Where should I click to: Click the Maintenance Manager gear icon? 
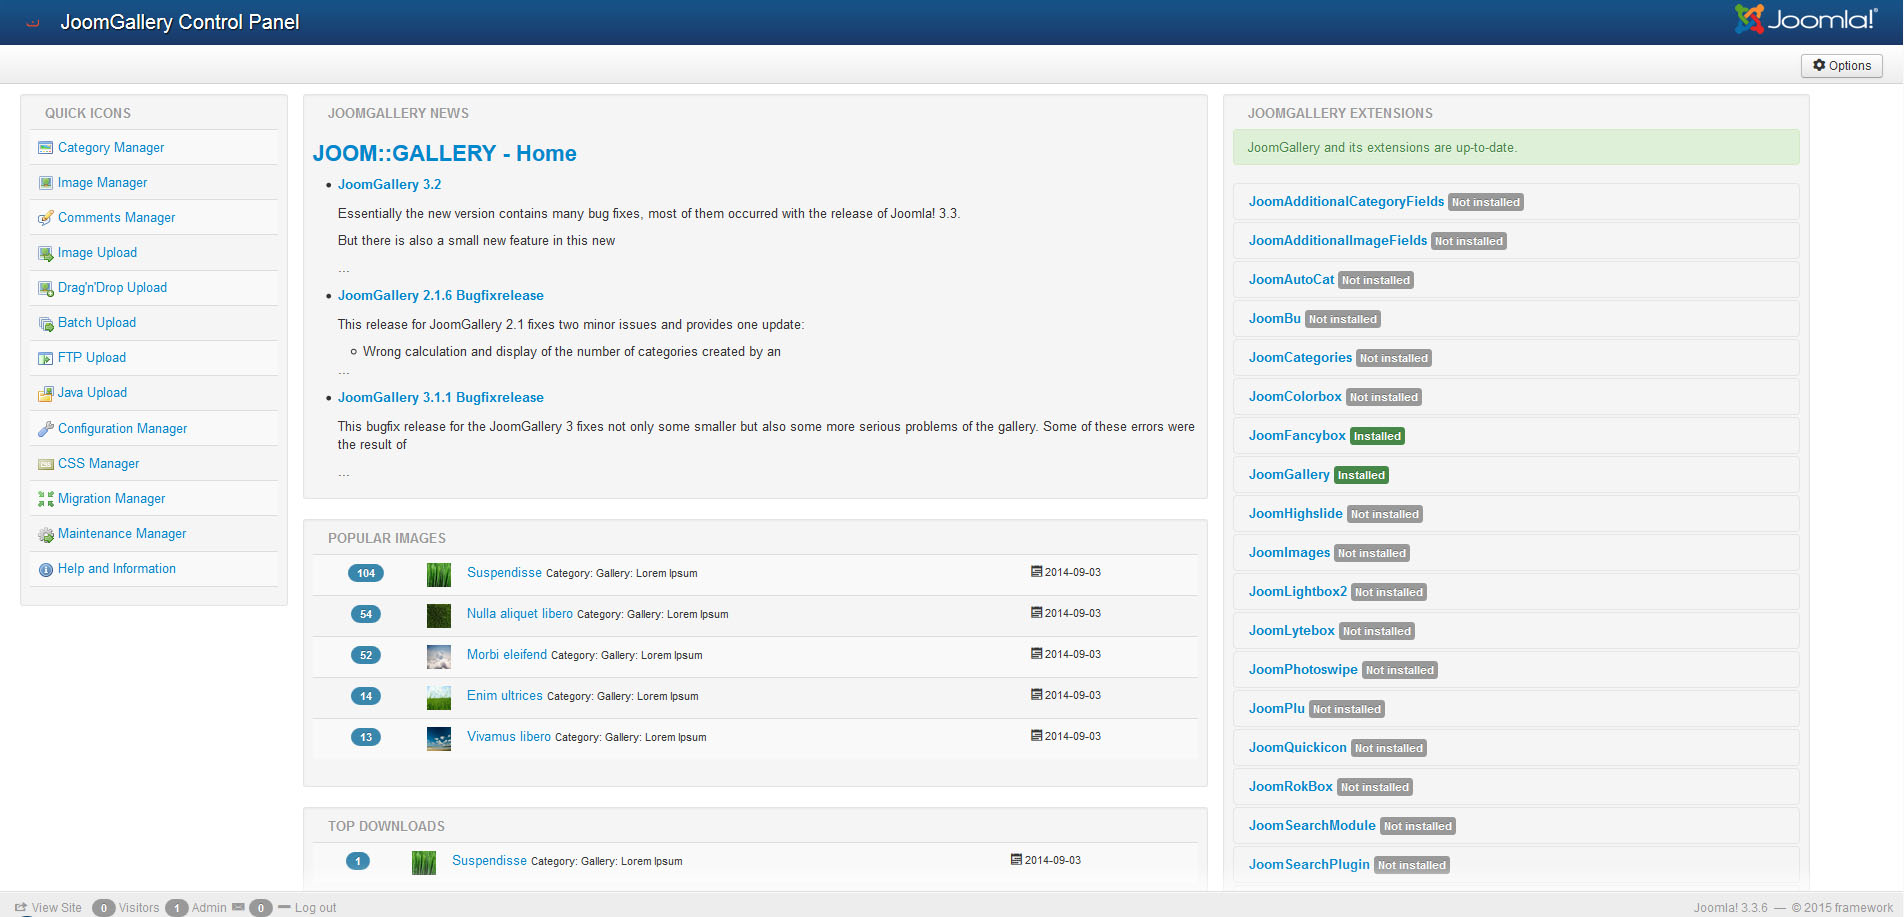click(45, 534)
